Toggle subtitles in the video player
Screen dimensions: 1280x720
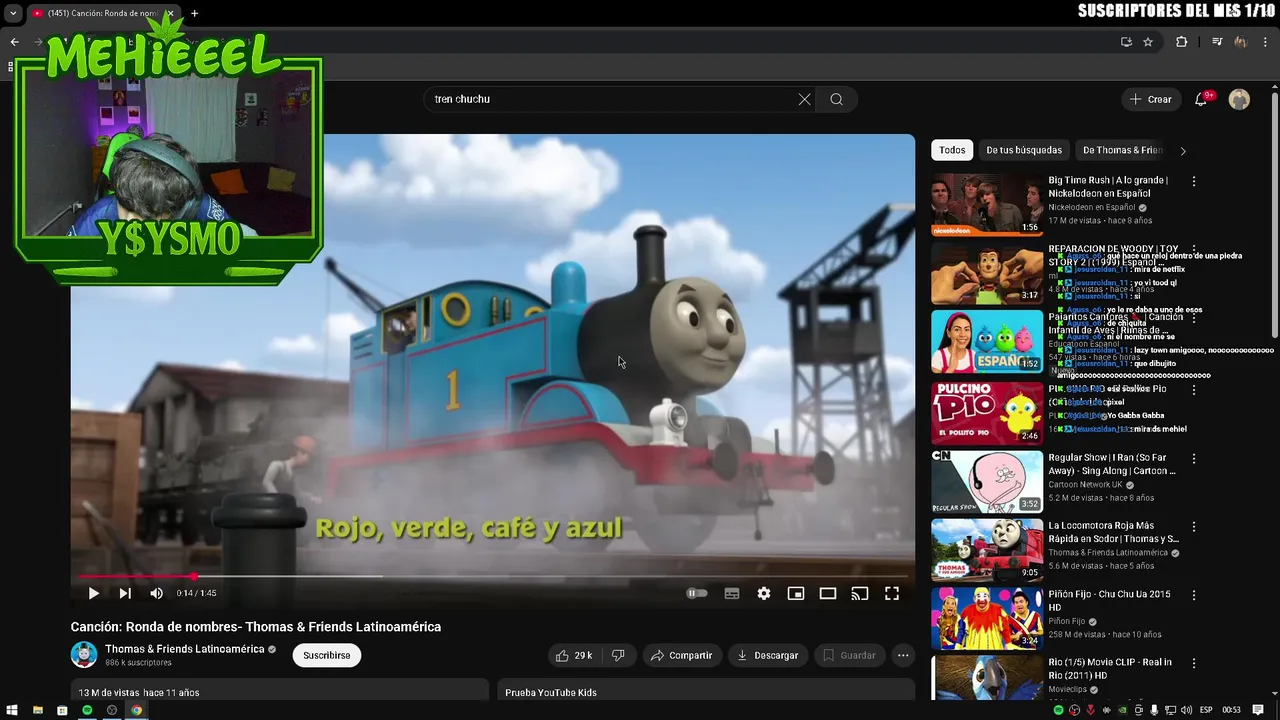click(x=732, y=593)
